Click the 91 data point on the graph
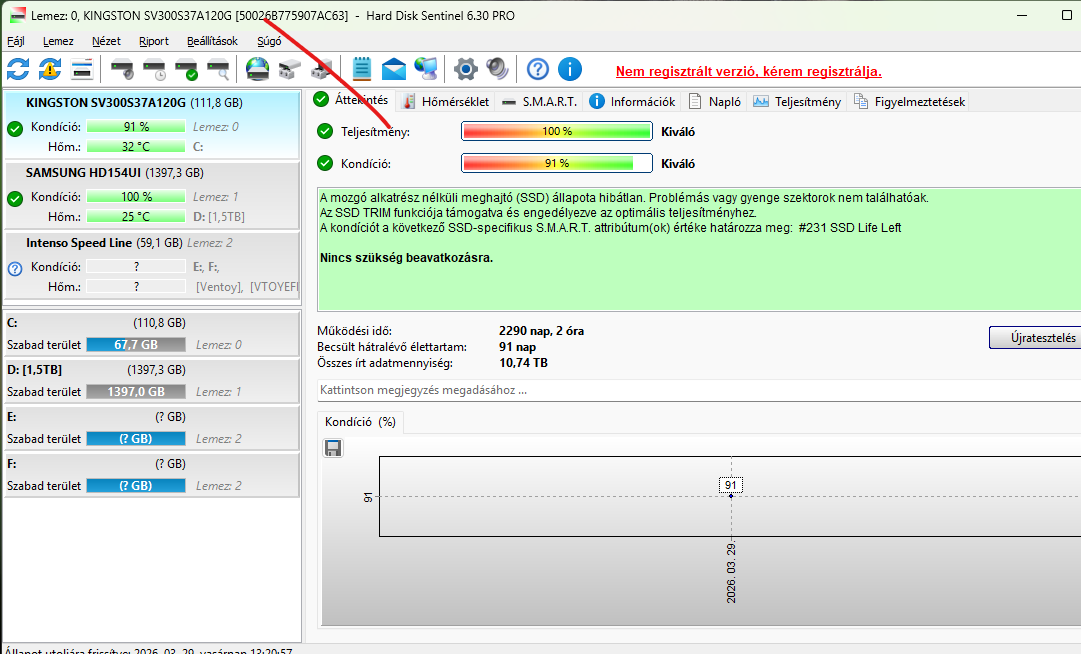1081x654 pixels. [731, 495]
